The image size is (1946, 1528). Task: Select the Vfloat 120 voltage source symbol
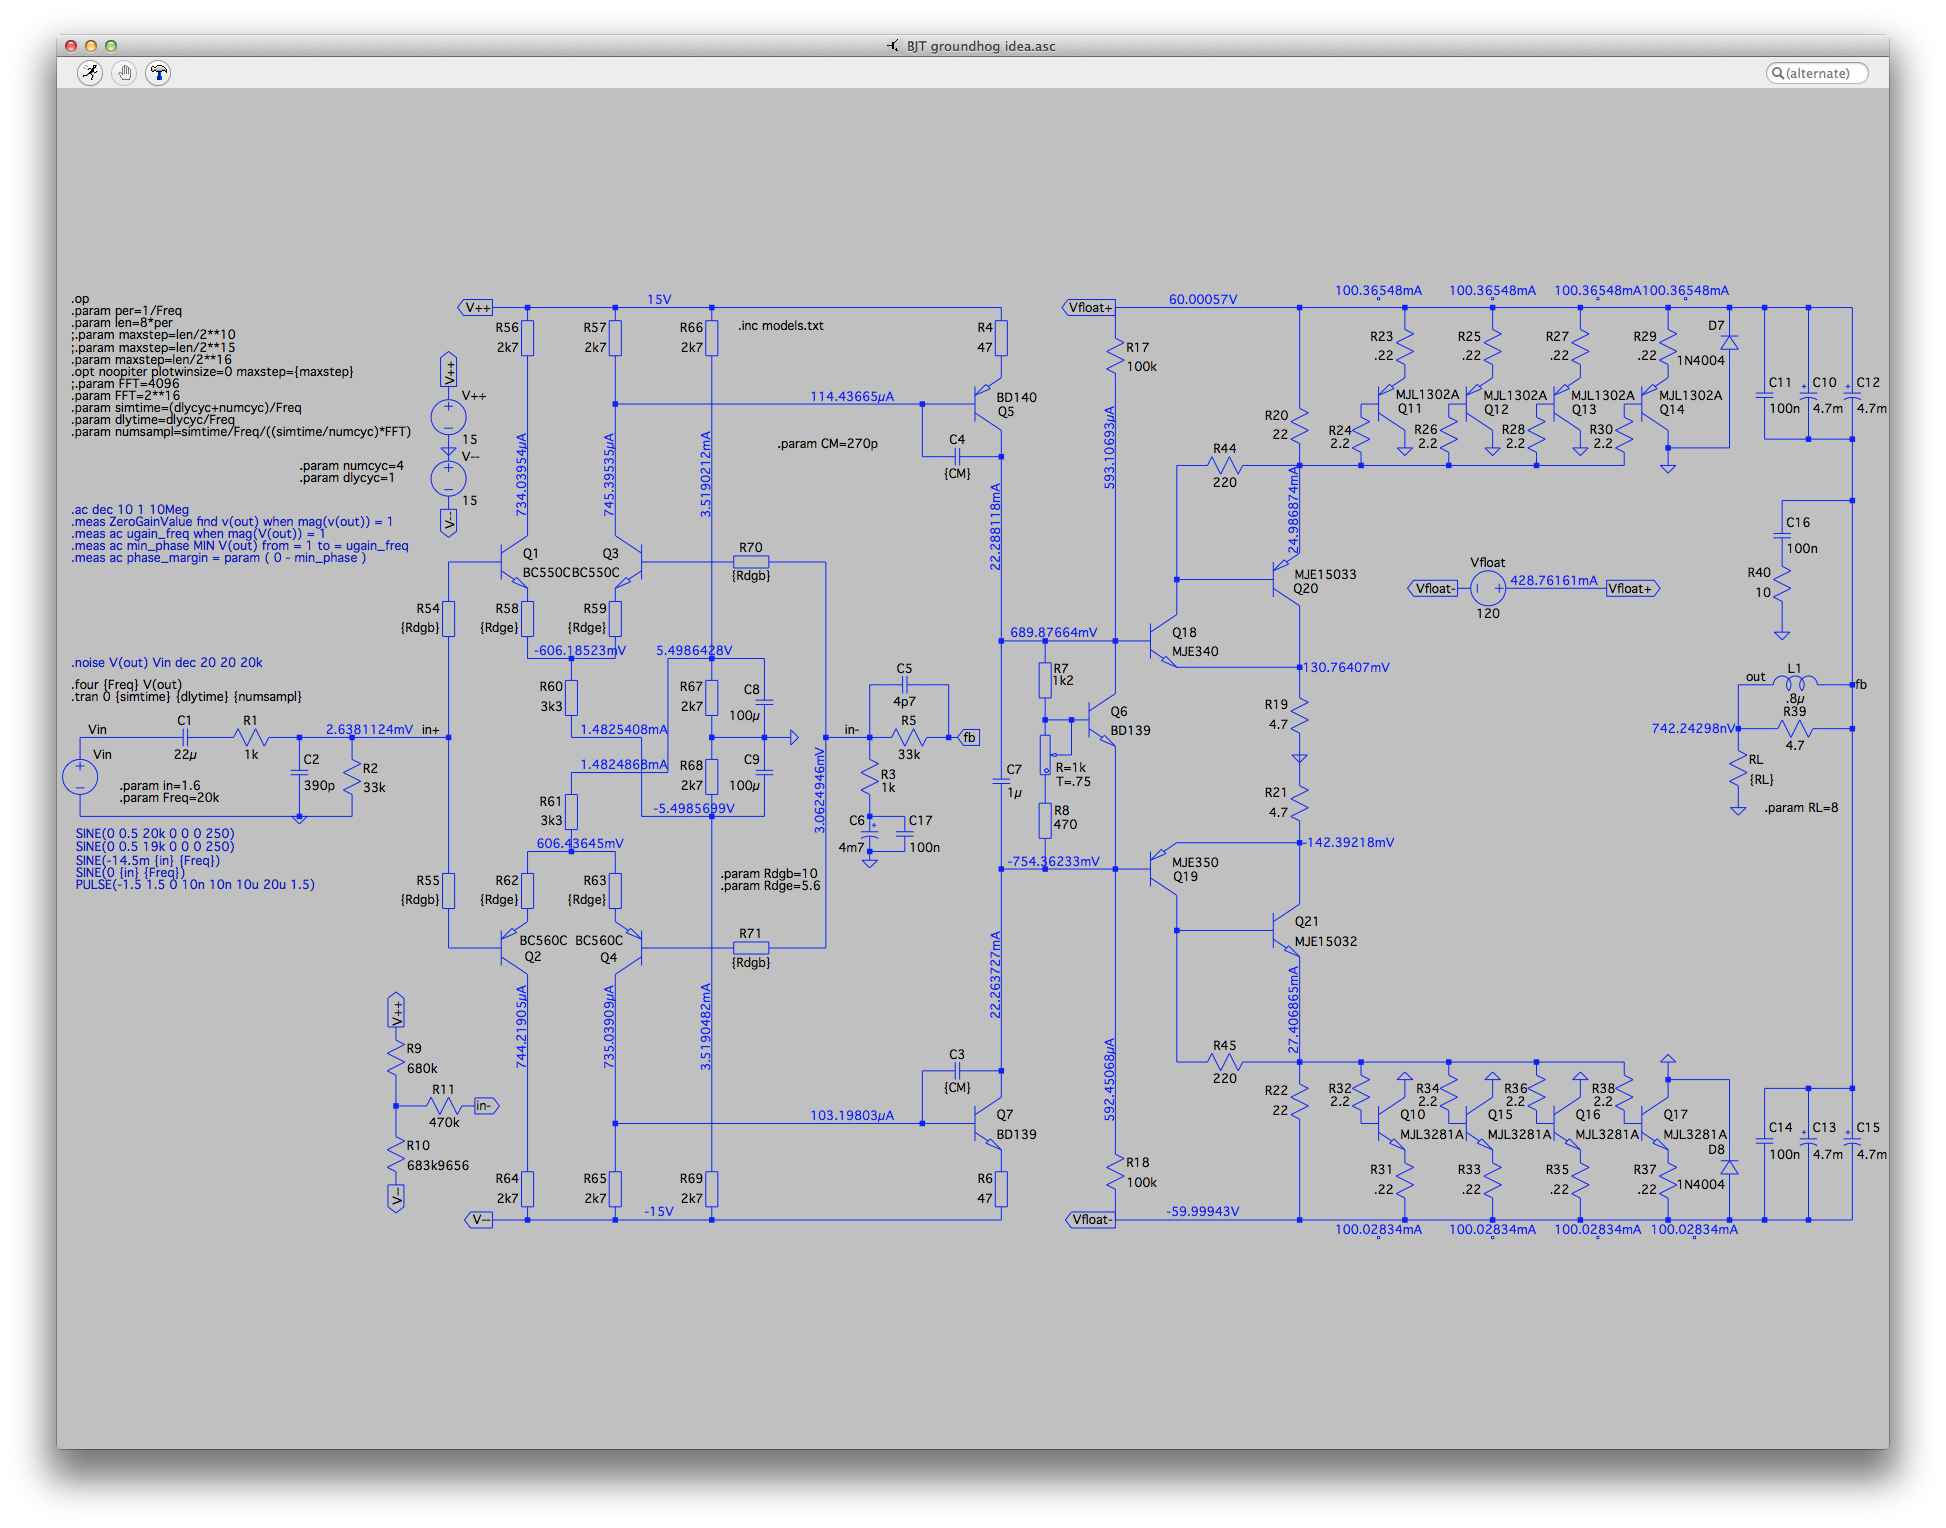pos(1488,588)
